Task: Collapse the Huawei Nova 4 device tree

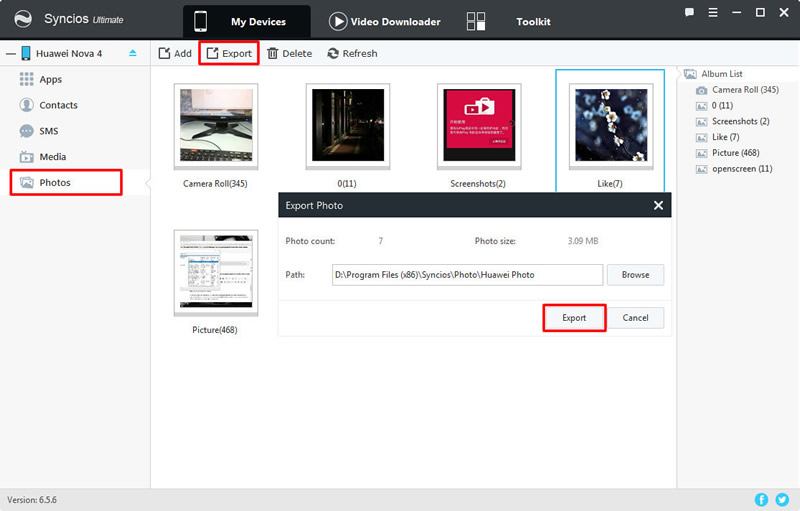Action: point(11,53)
